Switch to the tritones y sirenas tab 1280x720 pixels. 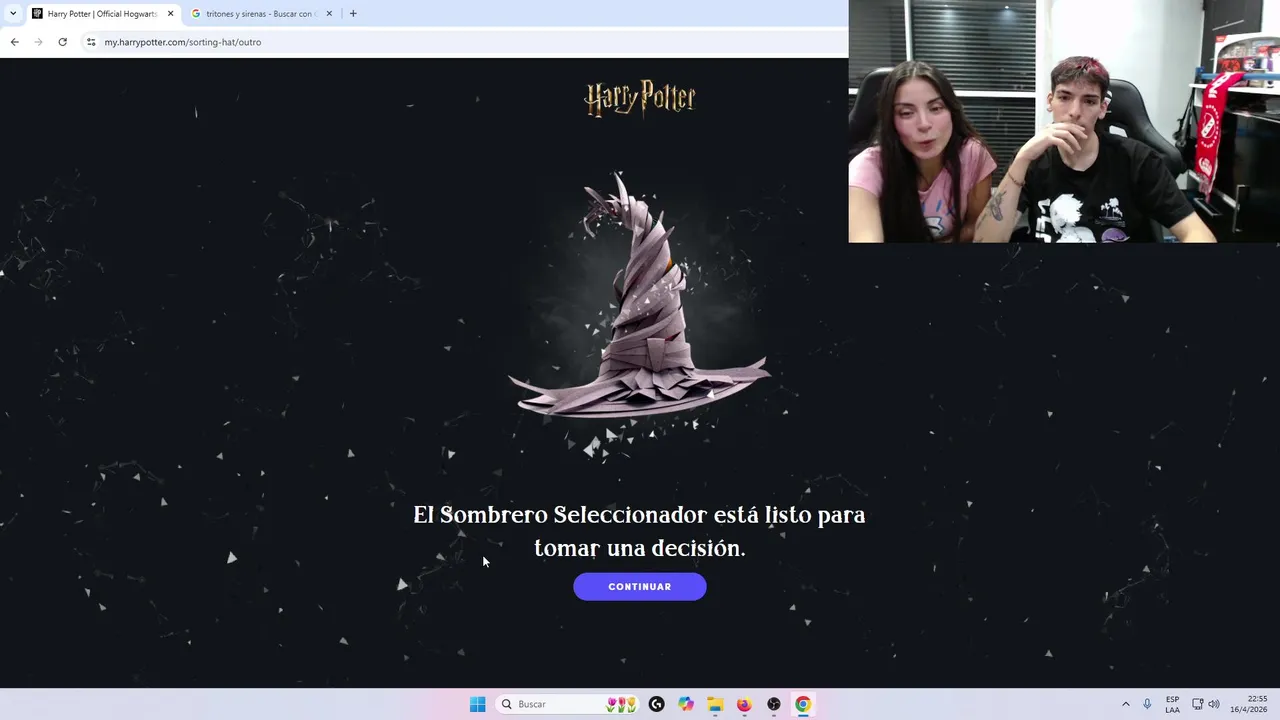[x=260, y=14]
